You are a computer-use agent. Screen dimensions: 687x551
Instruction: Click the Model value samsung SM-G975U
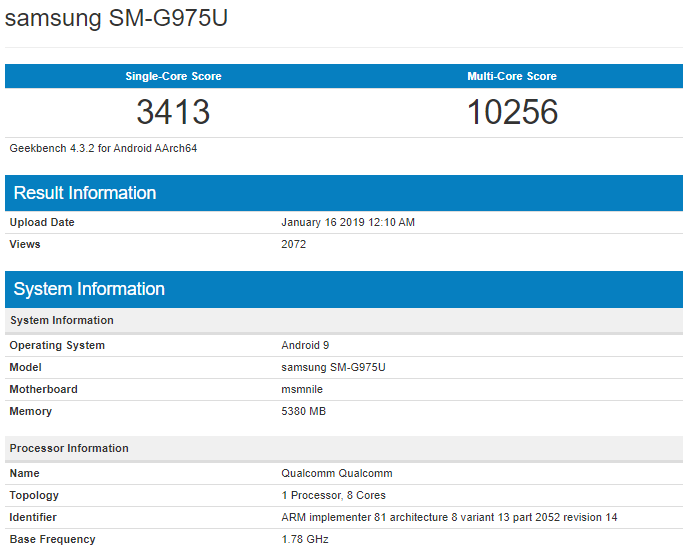(x=333, y=367)
